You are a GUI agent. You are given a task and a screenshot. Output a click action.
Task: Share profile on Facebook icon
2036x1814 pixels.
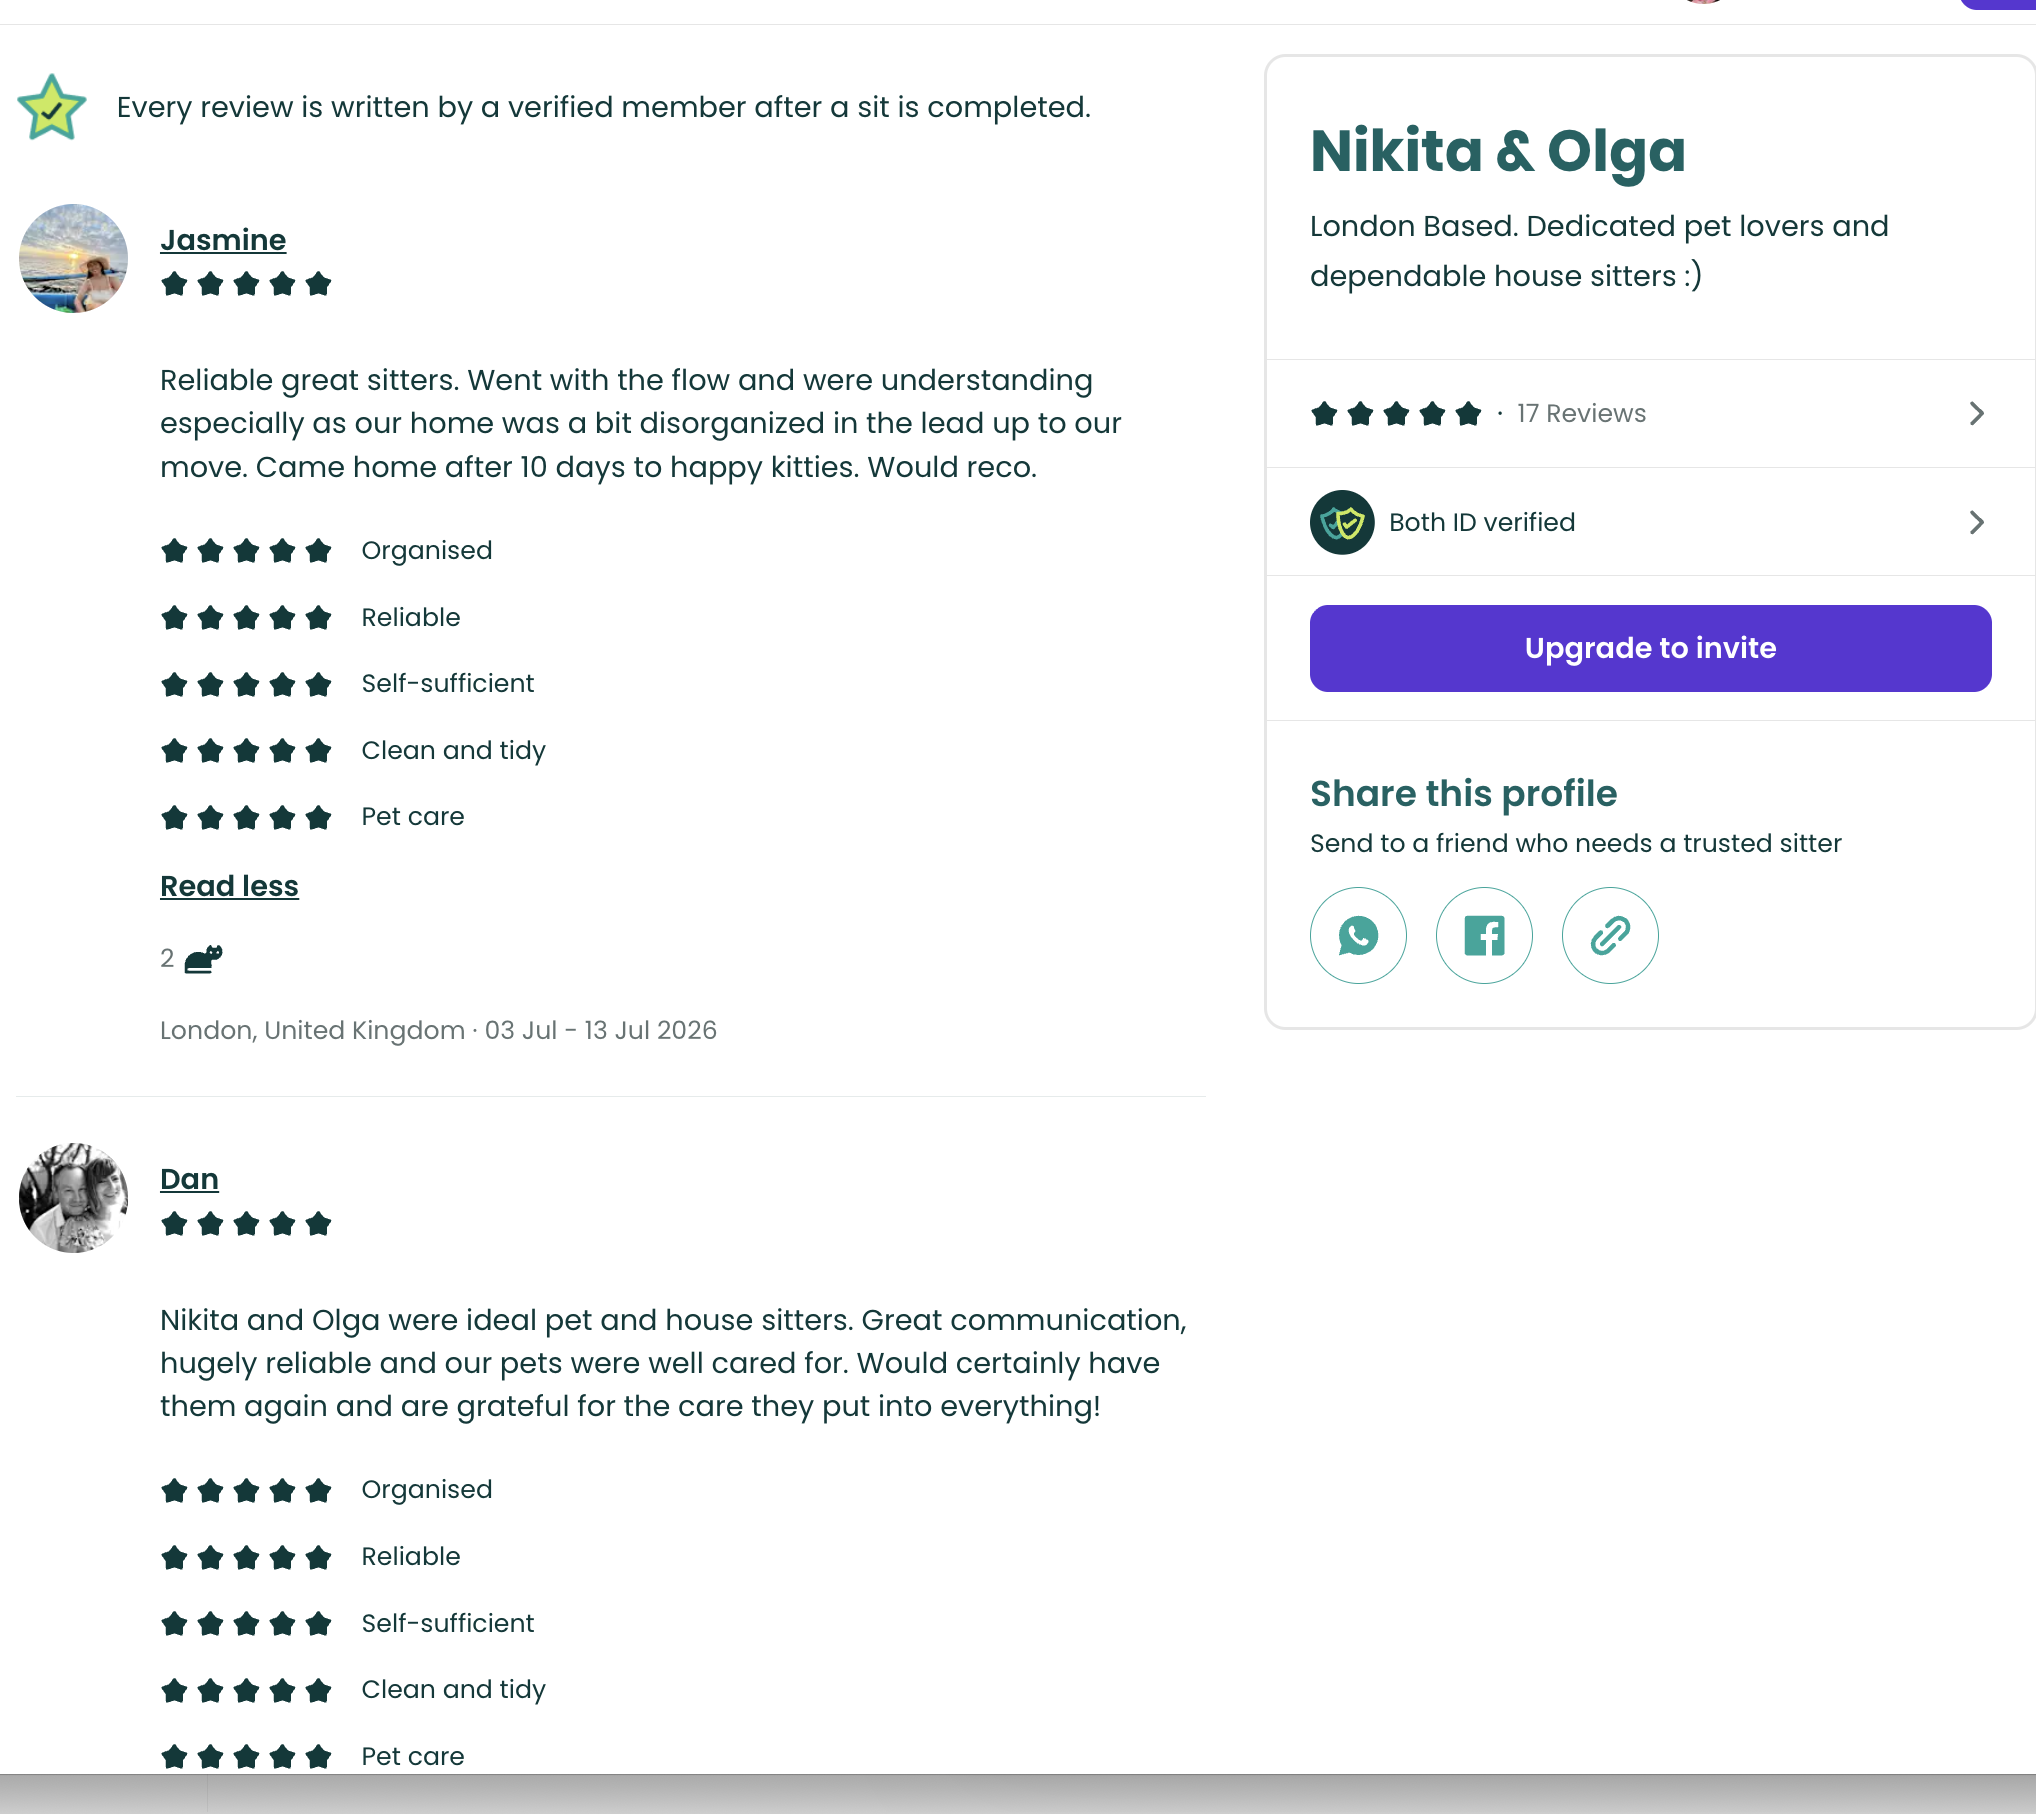pyautogui.click(x=1484, y=936)
